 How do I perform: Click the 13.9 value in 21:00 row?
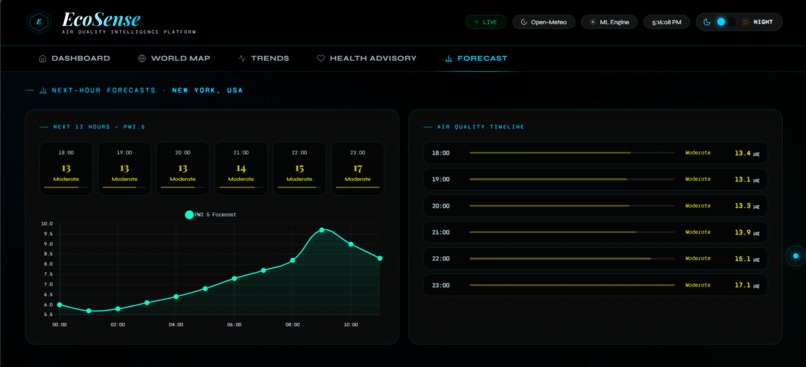point(743,232)
